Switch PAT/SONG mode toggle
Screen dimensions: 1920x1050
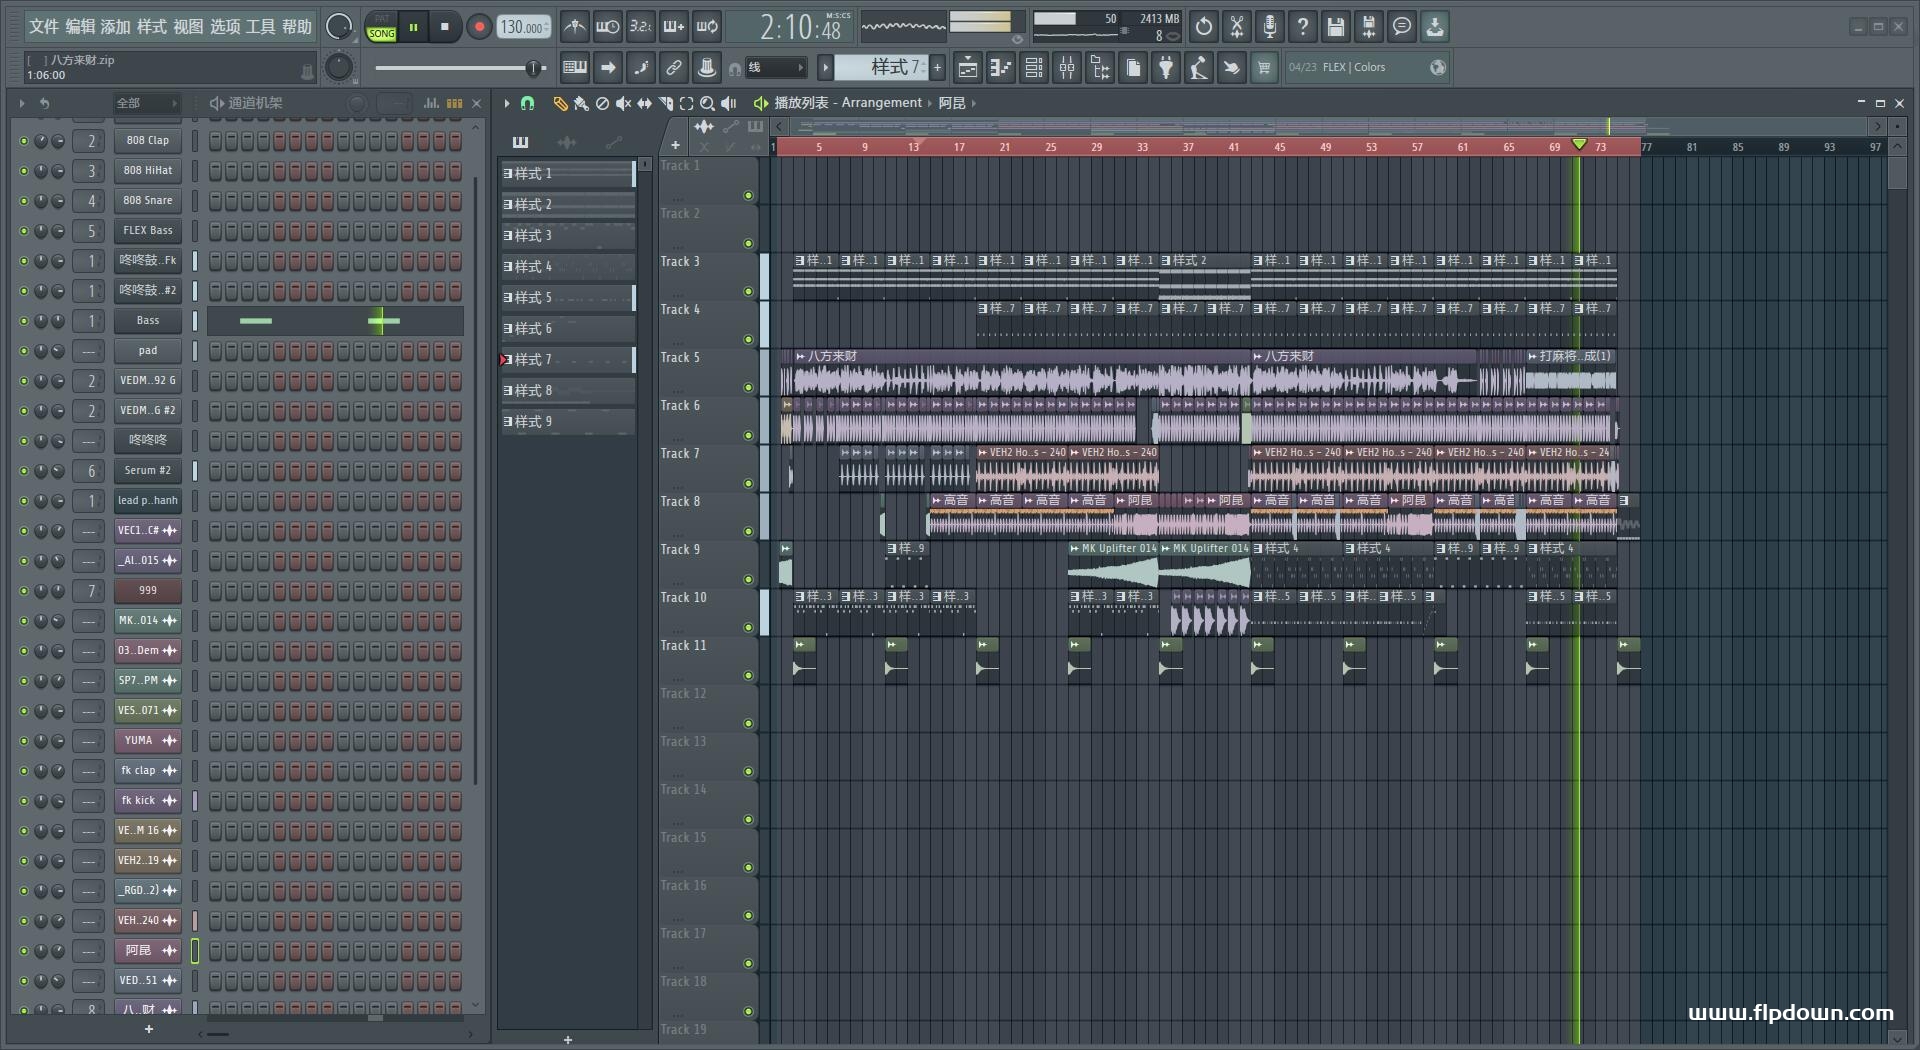pos(381,27)
